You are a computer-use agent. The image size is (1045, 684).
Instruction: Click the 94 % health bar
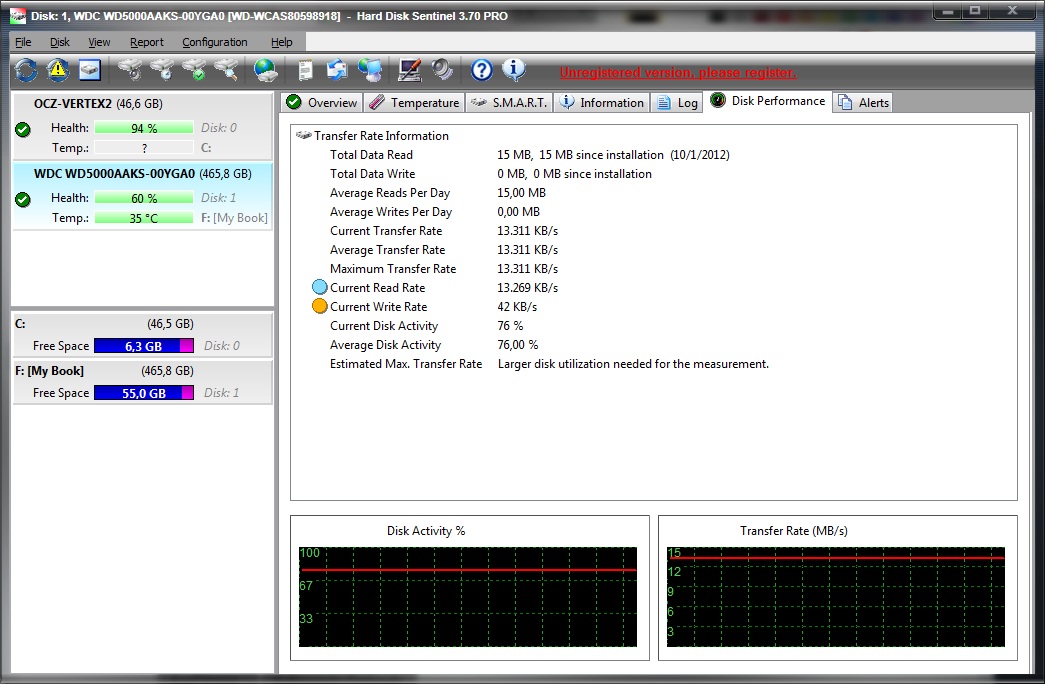(x=144, y=128)
